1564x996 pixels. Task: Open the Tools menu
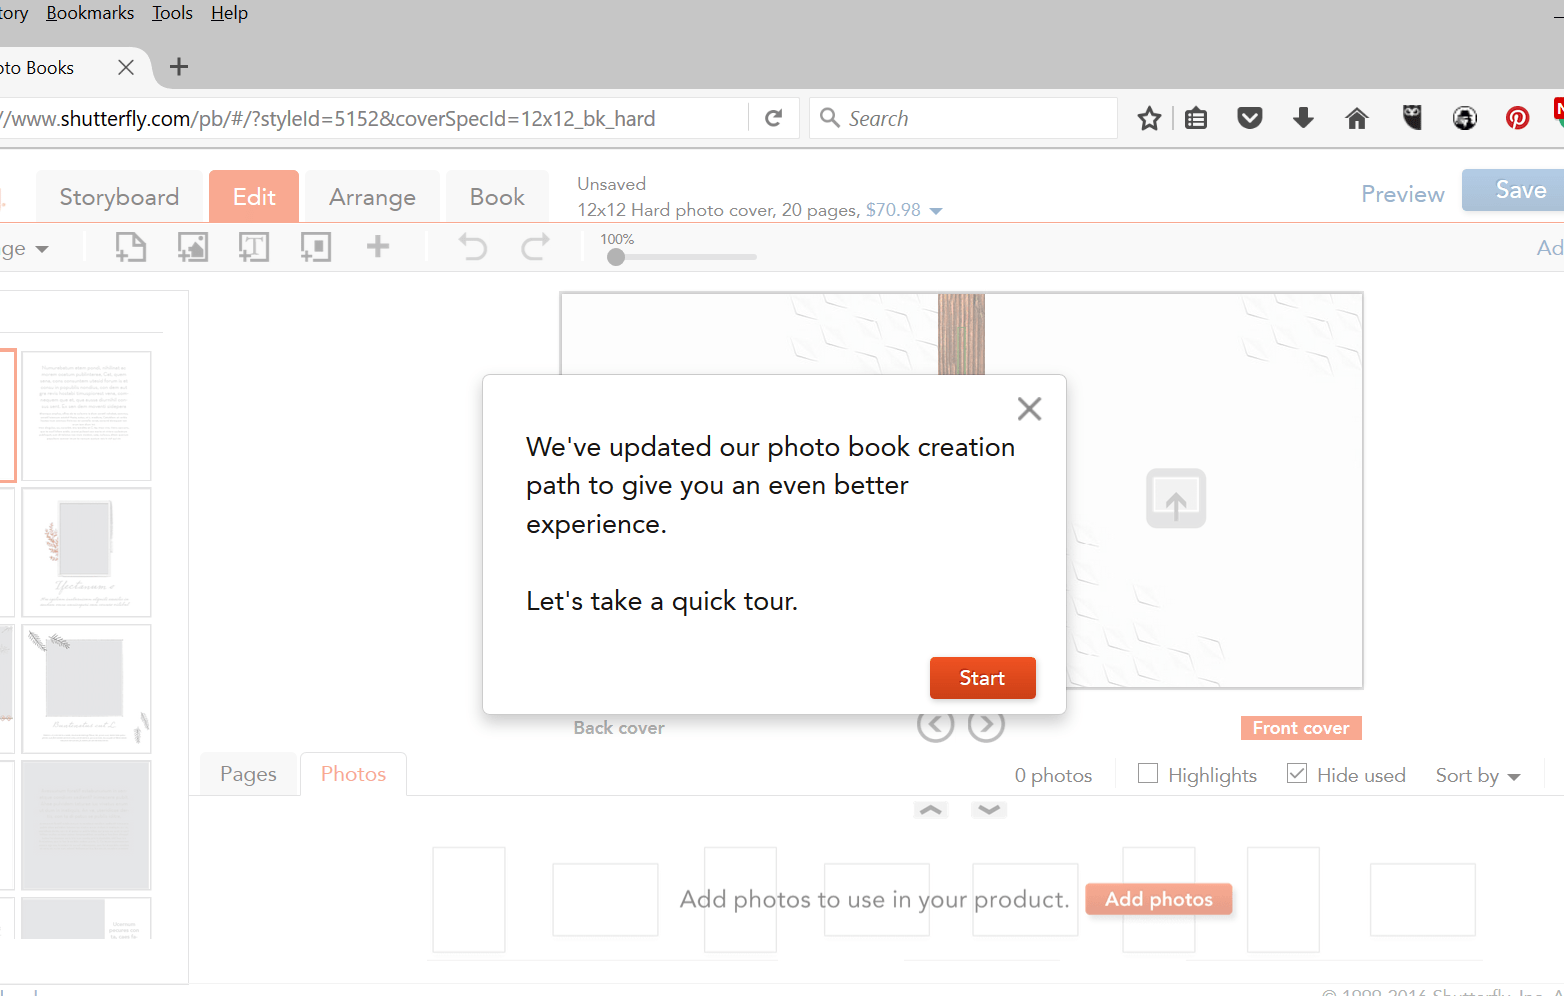click(x=172, y=13)
